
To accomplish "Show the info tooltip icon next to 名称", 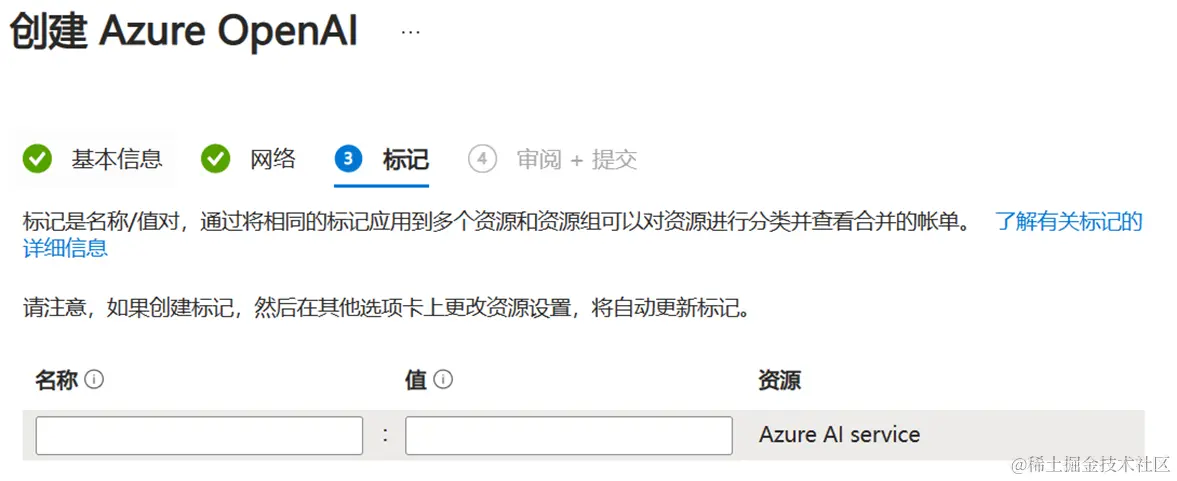I will [94, 380].
